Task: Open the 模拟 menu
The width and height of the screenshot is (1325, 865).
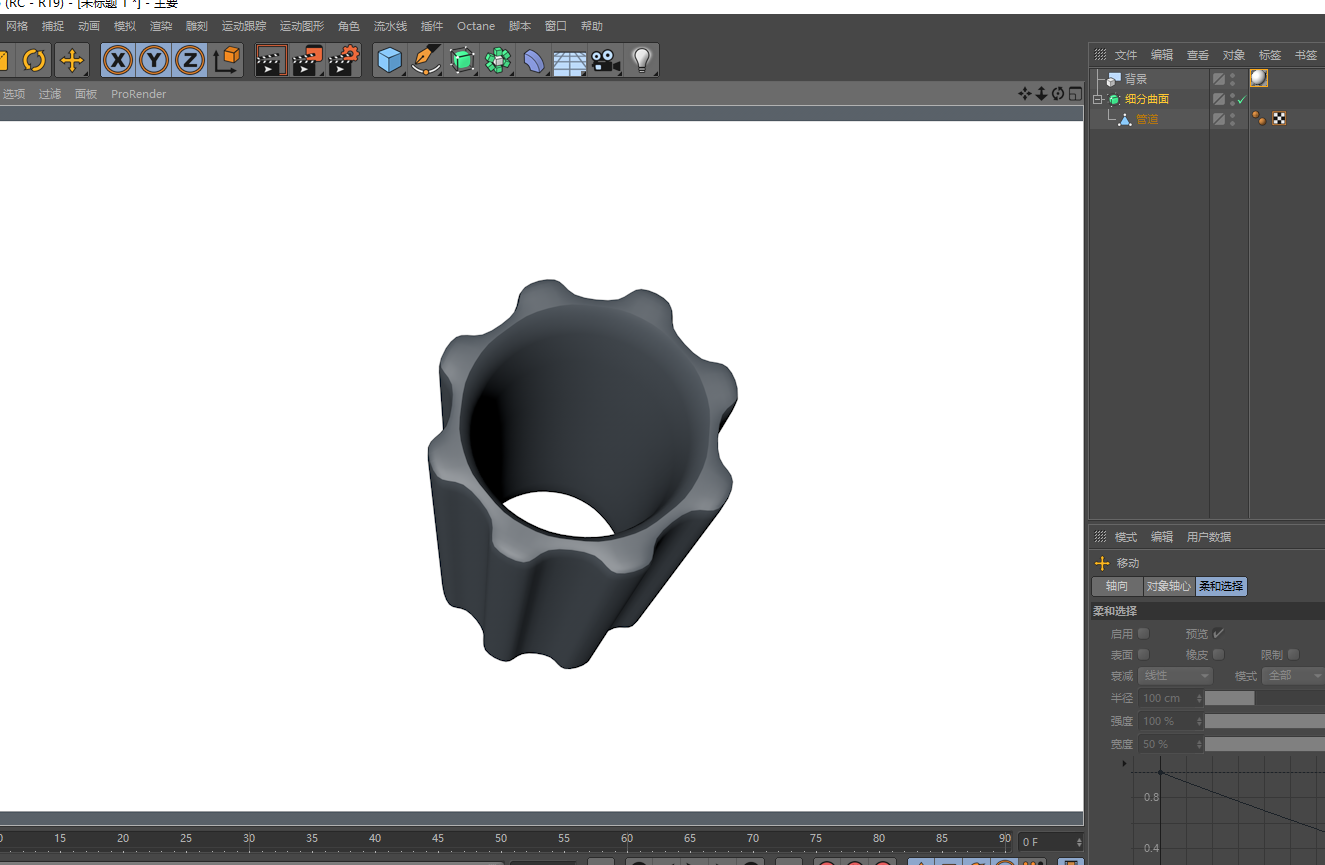Action: pos(125,26)
